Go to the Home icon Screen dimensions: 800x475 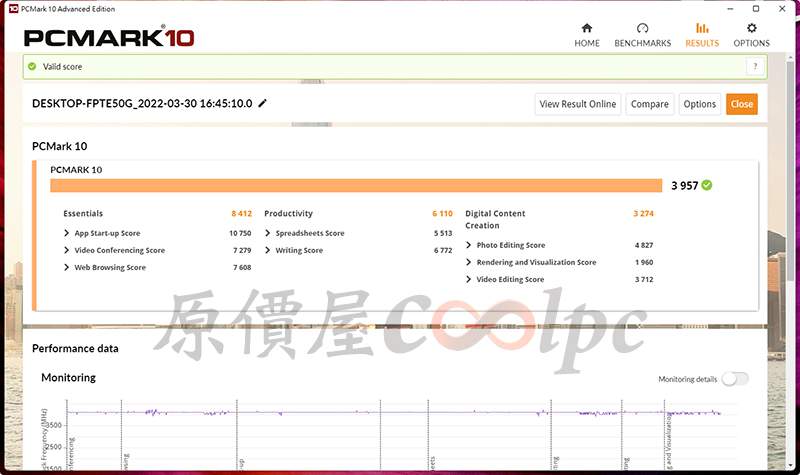tap(587, 28)
